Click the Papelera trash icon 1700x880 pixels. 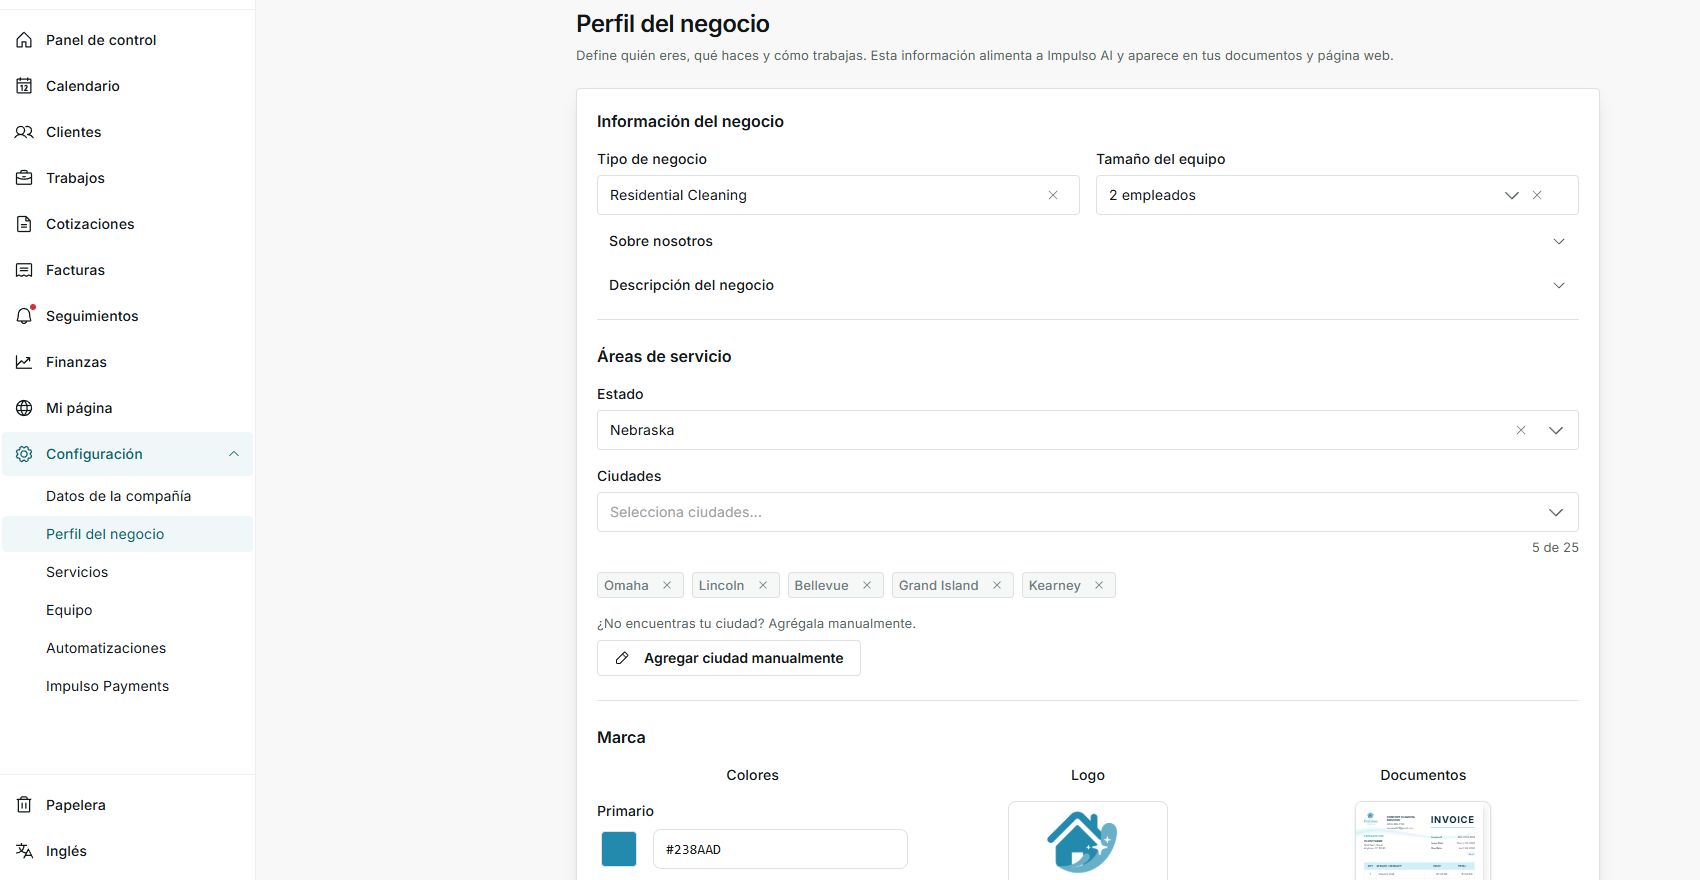[x=24, y=805]
